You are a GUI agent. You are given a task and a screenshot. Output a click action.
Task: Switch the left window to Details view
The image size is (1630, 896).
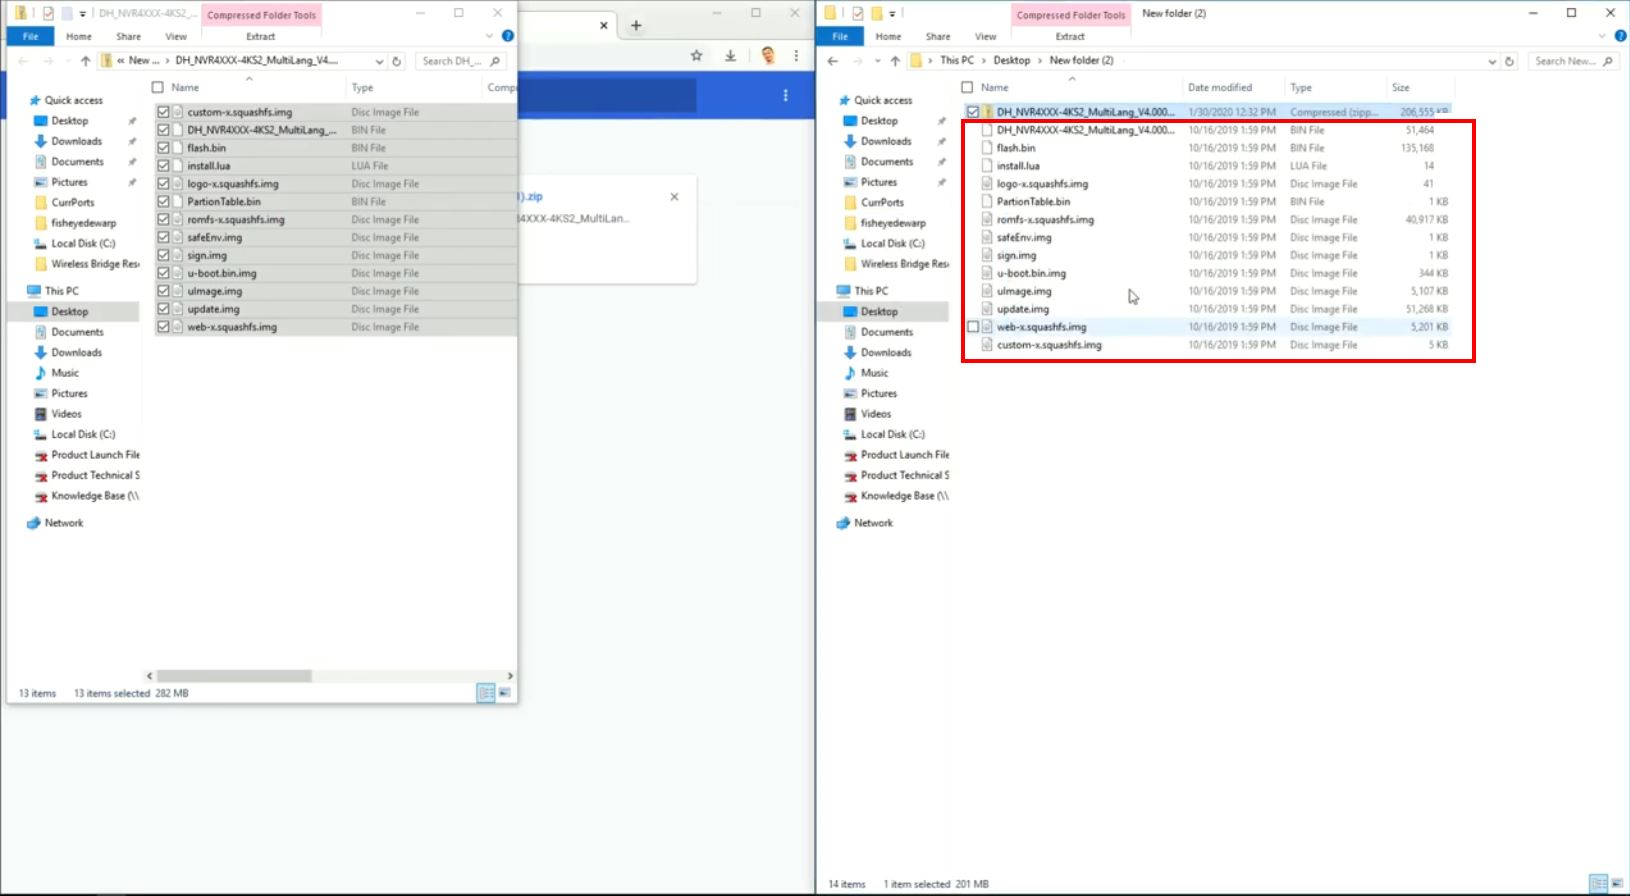click(486, 693)
